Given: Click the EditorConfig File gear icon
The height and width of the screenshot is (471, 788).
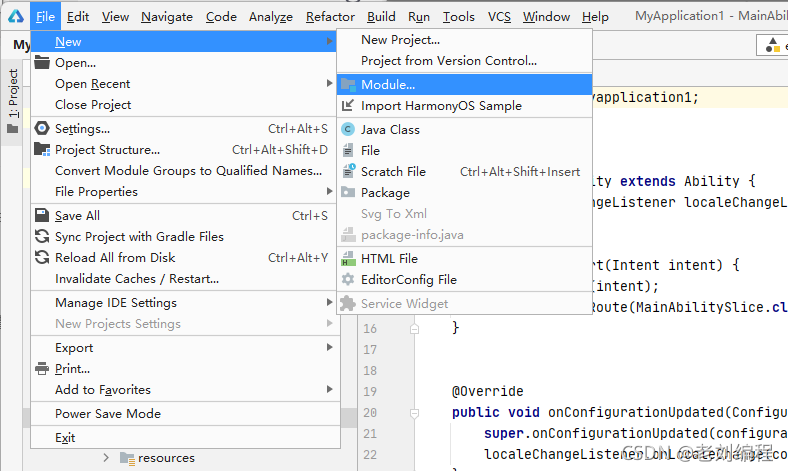Looking at the screenshot, I should [x=348, y=279].
